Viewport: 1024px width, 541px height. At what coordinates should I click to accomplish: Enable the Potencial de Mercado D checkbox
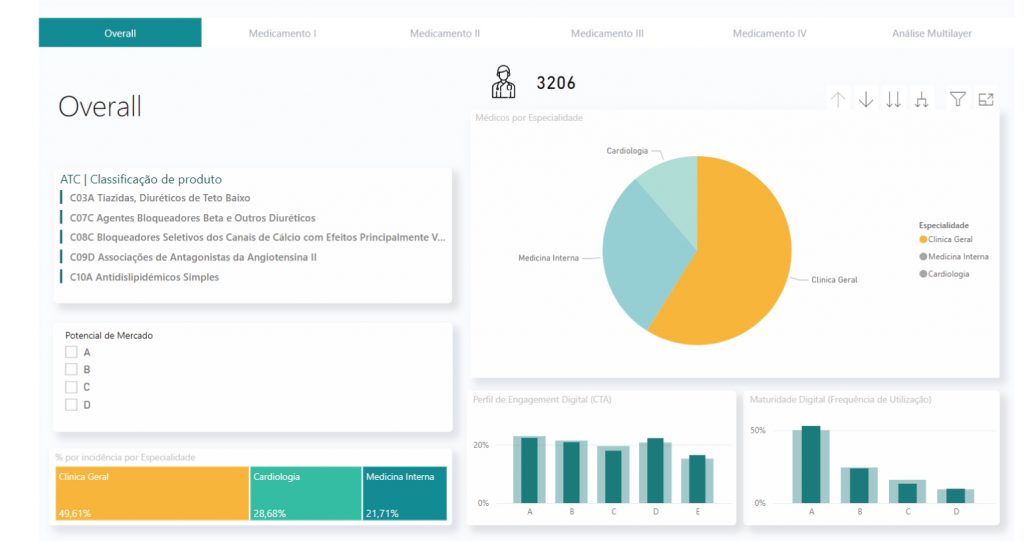71,405
